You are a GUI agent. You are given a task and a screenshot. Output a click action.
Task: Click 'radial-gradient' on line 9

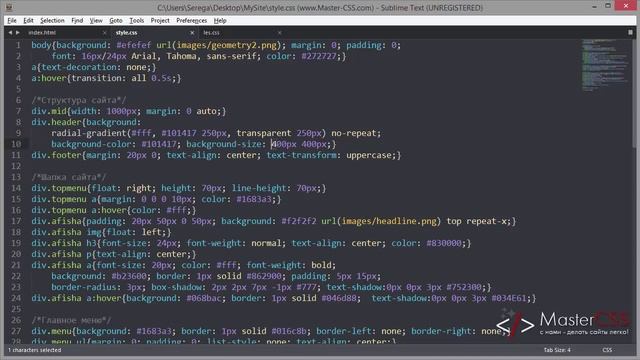coord(89,133)
